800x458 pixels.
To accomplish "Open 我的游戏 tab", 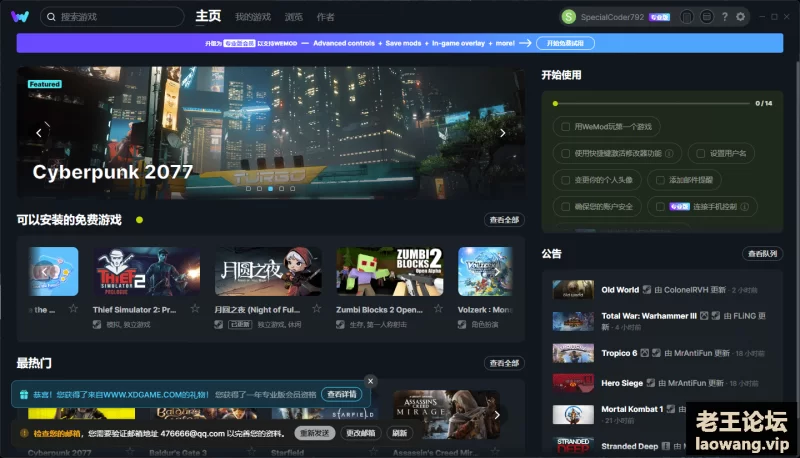I will point(253,17).
